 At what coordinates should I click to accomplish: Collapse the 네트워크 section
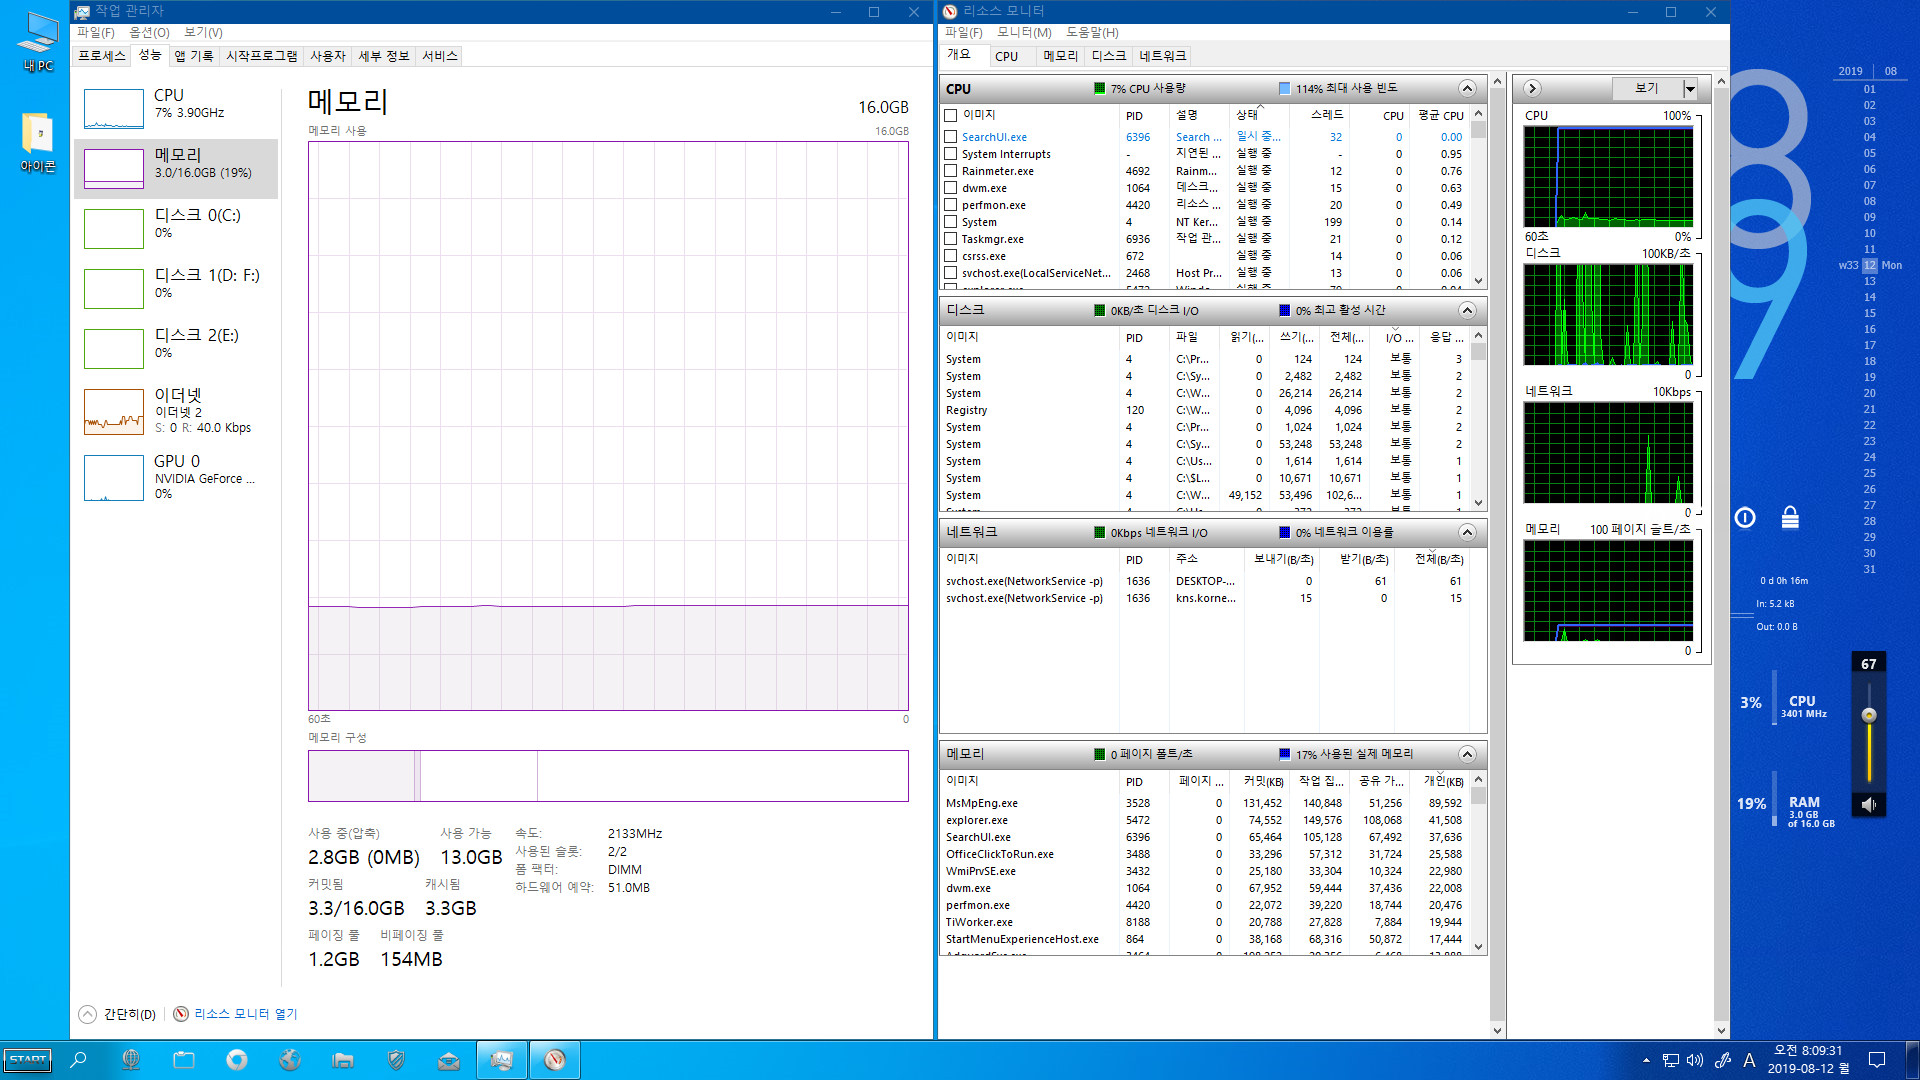pyautogui.click(x=1467, y=532)
